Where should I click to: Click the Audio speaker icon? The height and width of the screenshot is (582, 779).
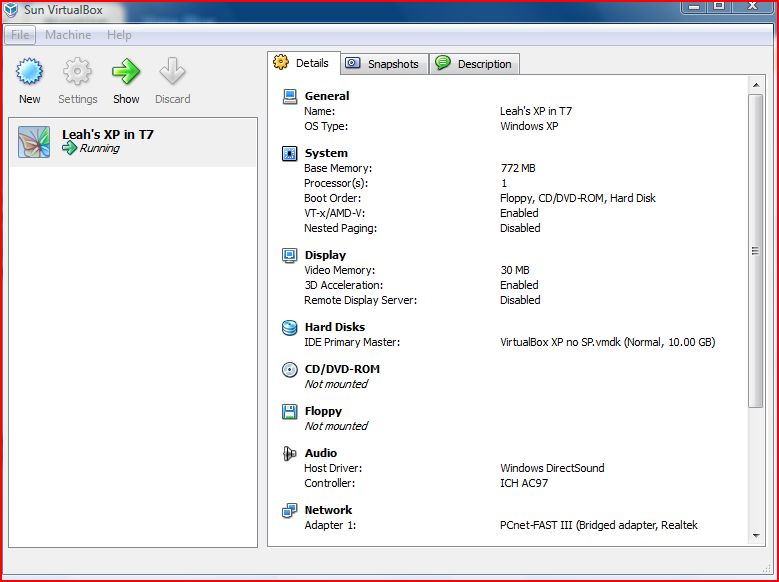pos(289,453)
